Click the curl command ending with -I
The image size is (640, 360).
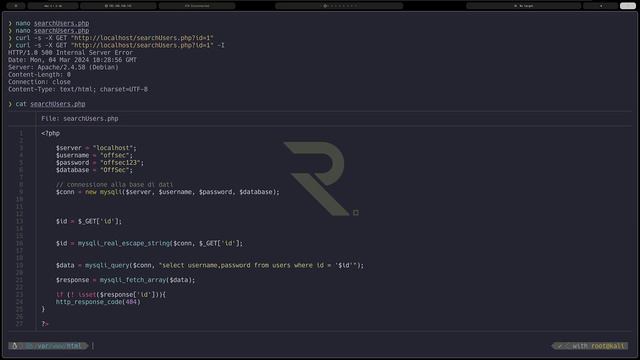tap(120, 45)
